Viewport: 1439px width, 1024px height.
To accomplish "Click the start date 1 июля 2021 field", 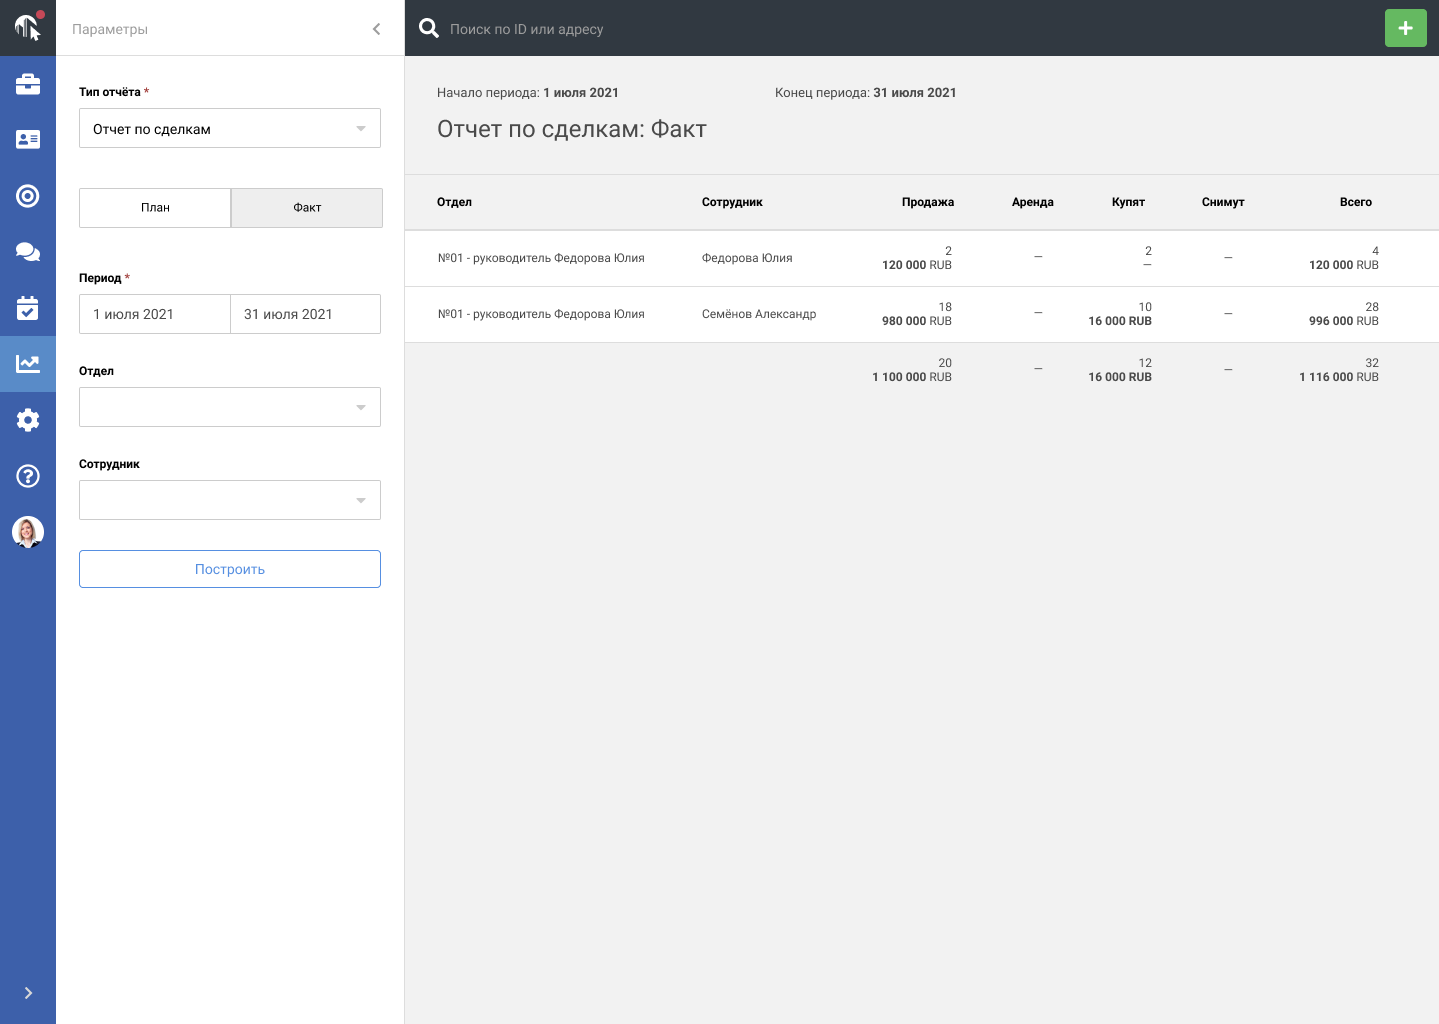I will 155,314.
